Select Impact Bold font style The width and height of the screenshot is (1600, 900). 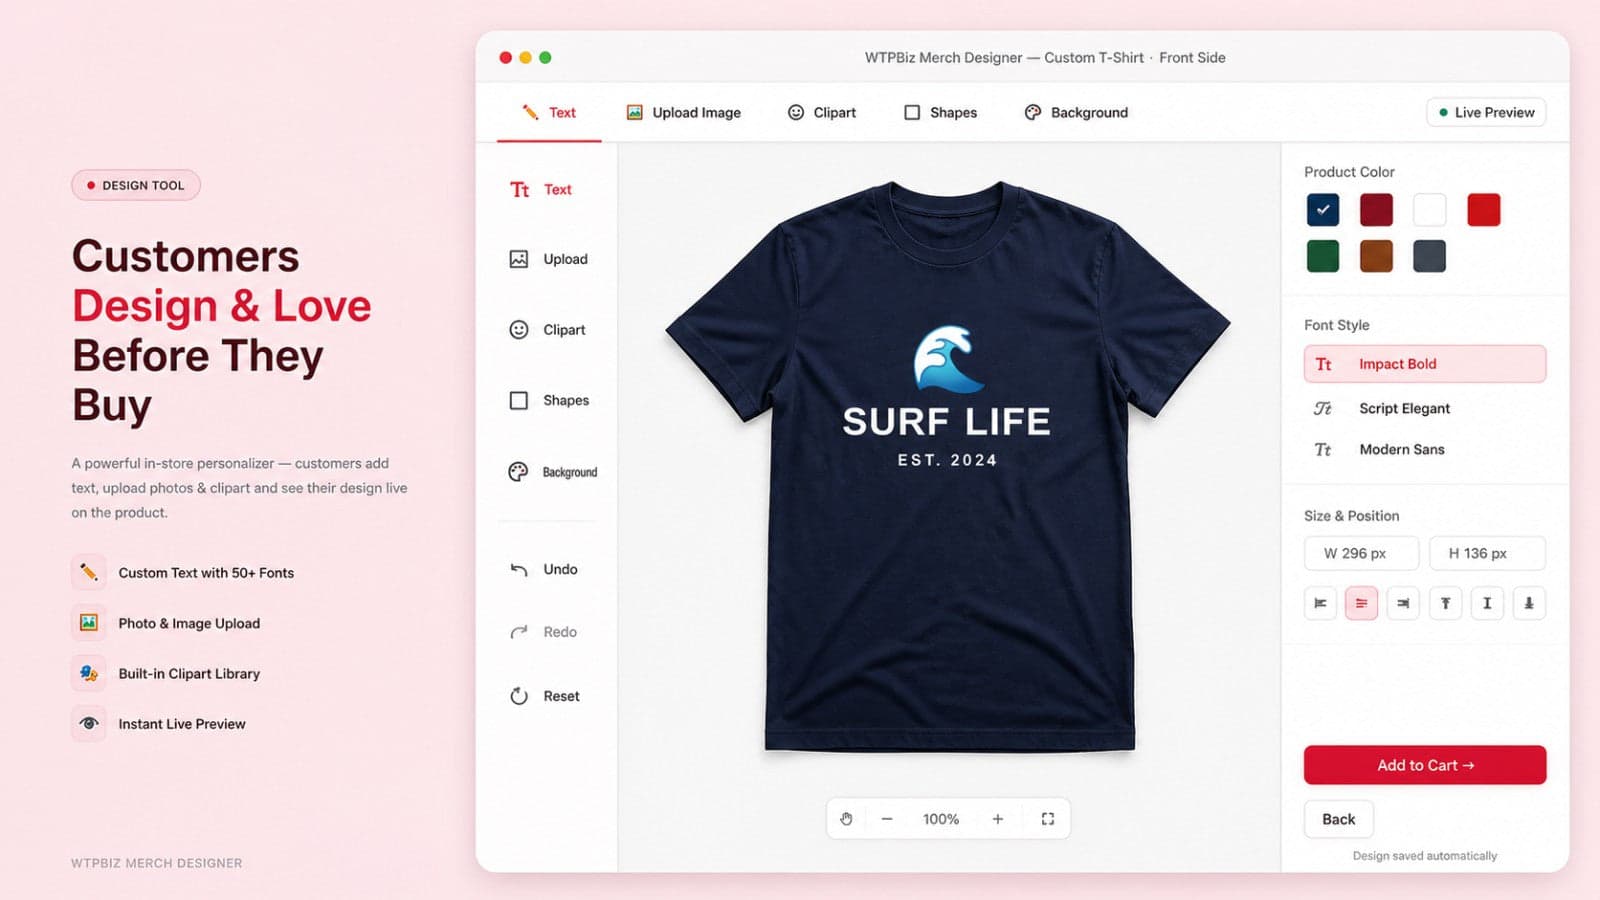[x=1425, y=364]
